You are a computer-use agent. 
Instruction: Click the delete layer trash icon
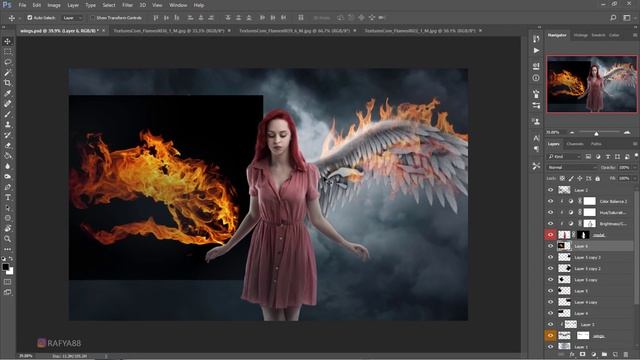(626, 354)
